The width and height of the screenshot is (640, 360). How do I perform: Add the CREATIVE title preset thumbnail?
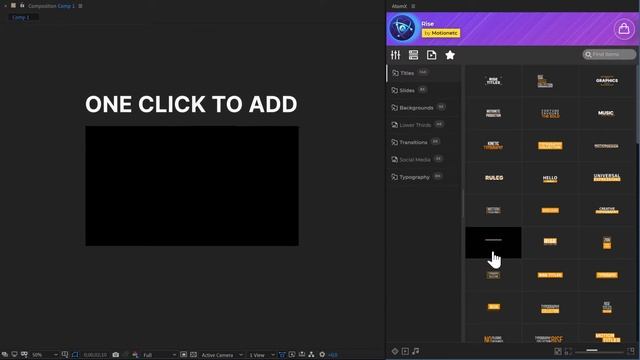(607, 210)
